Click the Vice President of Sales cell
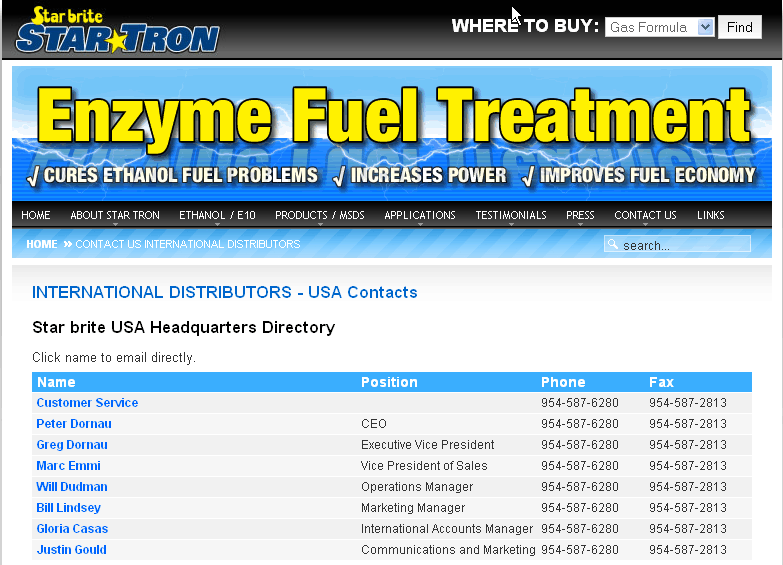 point(424,466)
